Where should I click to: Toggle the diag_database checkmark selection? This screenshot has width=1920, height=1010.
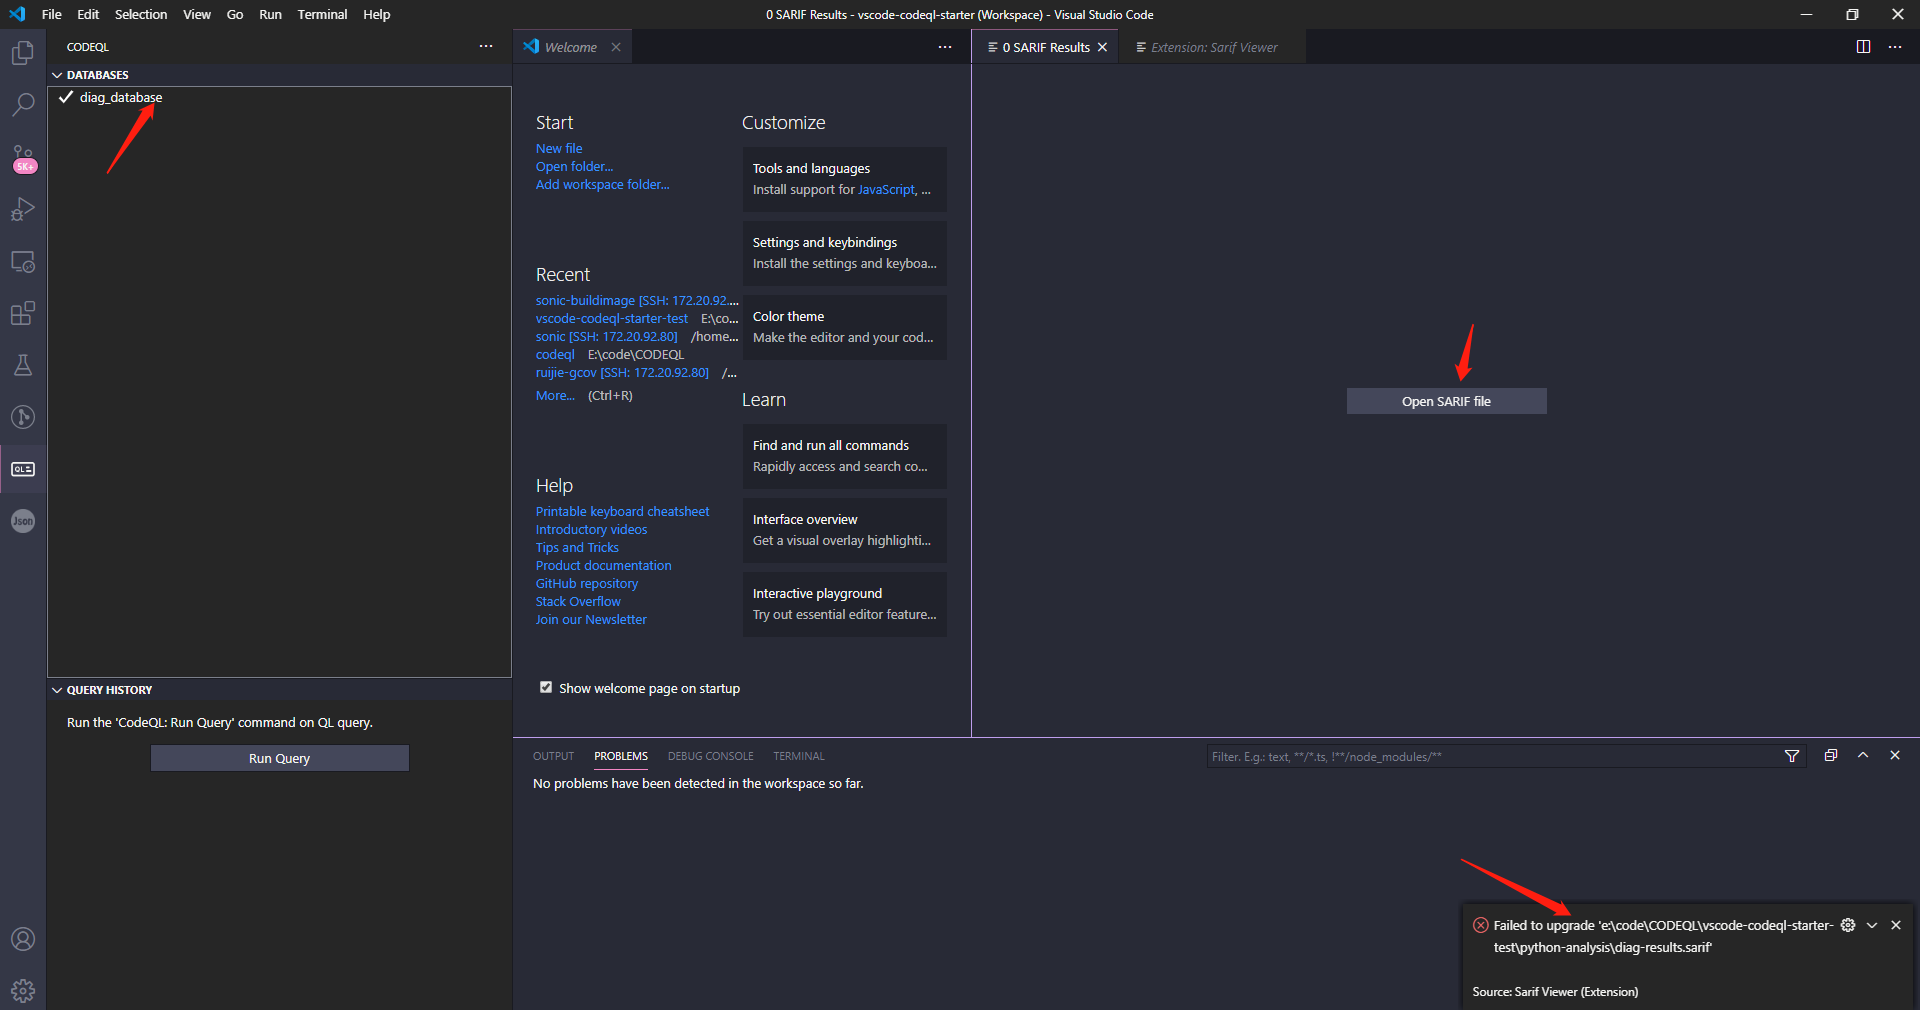tap(66, 97)
